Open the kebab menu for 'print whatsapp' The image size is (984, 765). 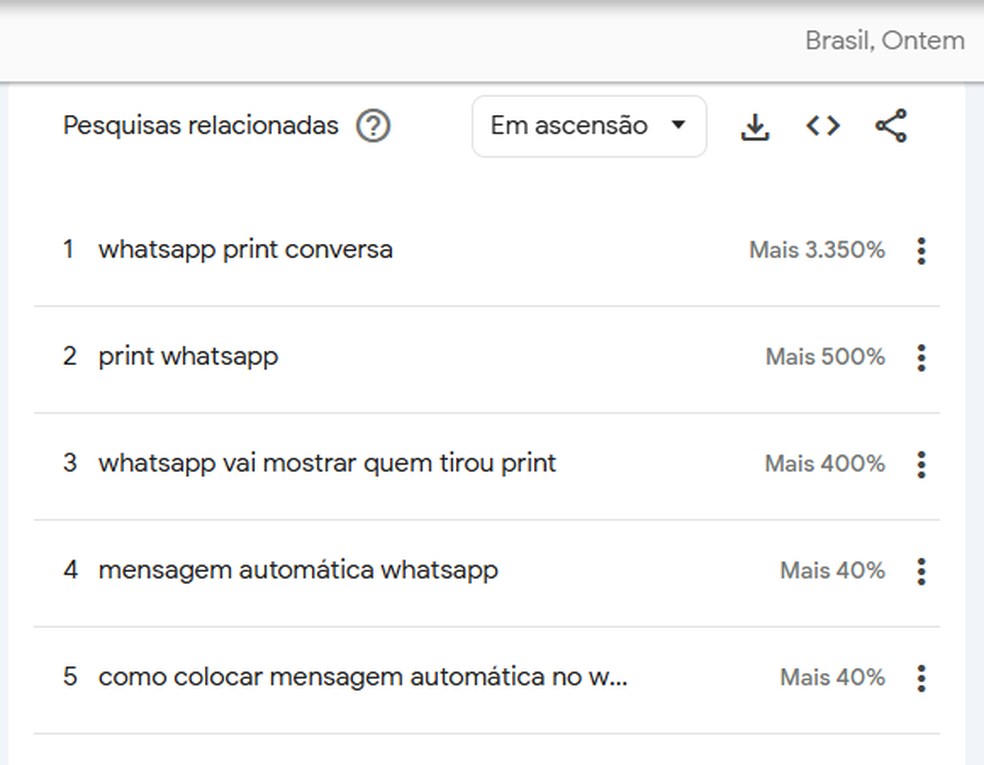pos(921,357)
